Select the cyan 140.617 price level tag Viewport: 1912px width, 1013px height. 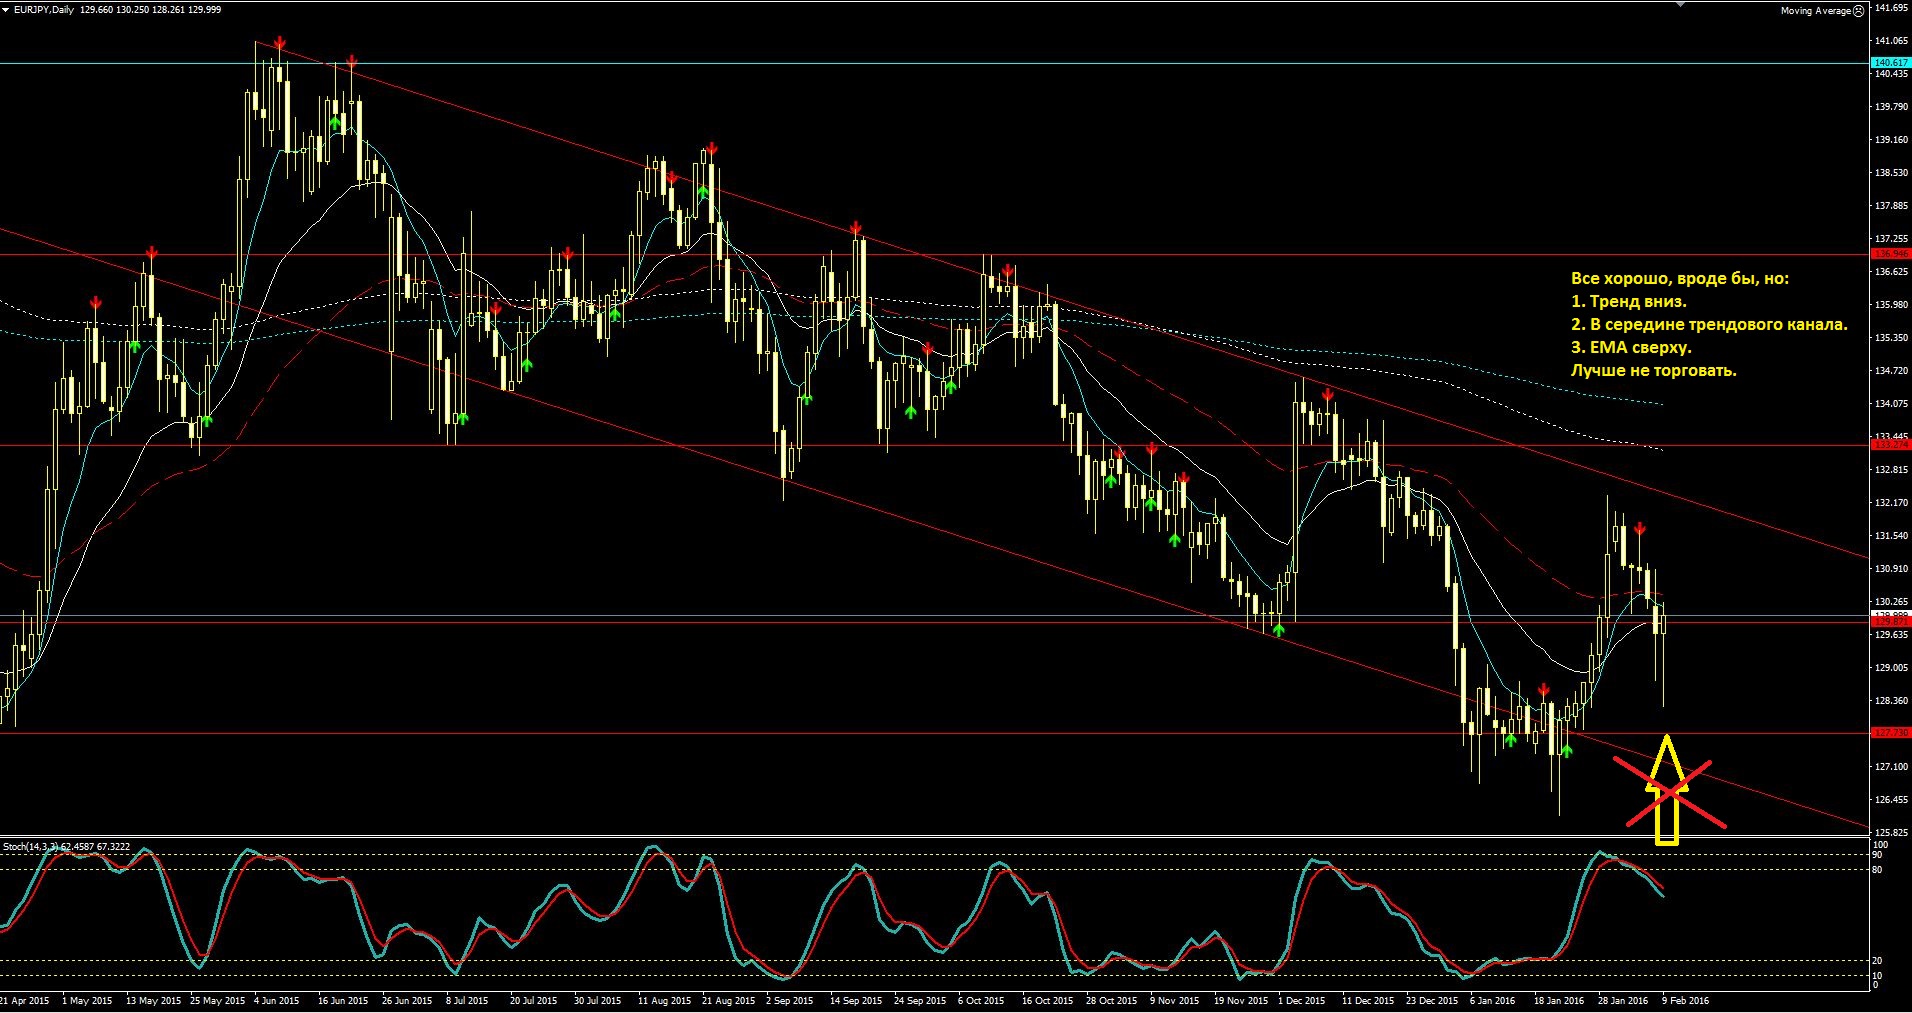click(x=1890, y=62)
